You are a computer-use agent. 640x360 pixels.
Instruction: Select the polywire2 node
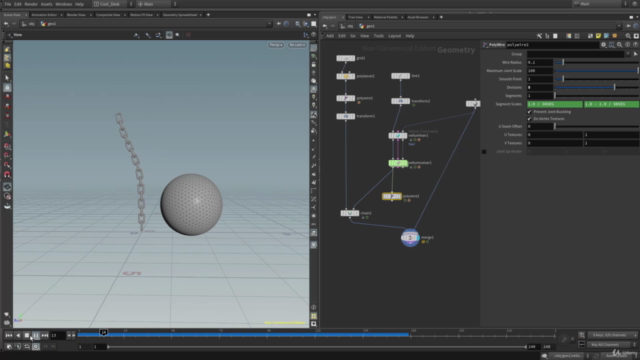pyautogui.click(x=392, y=196)
